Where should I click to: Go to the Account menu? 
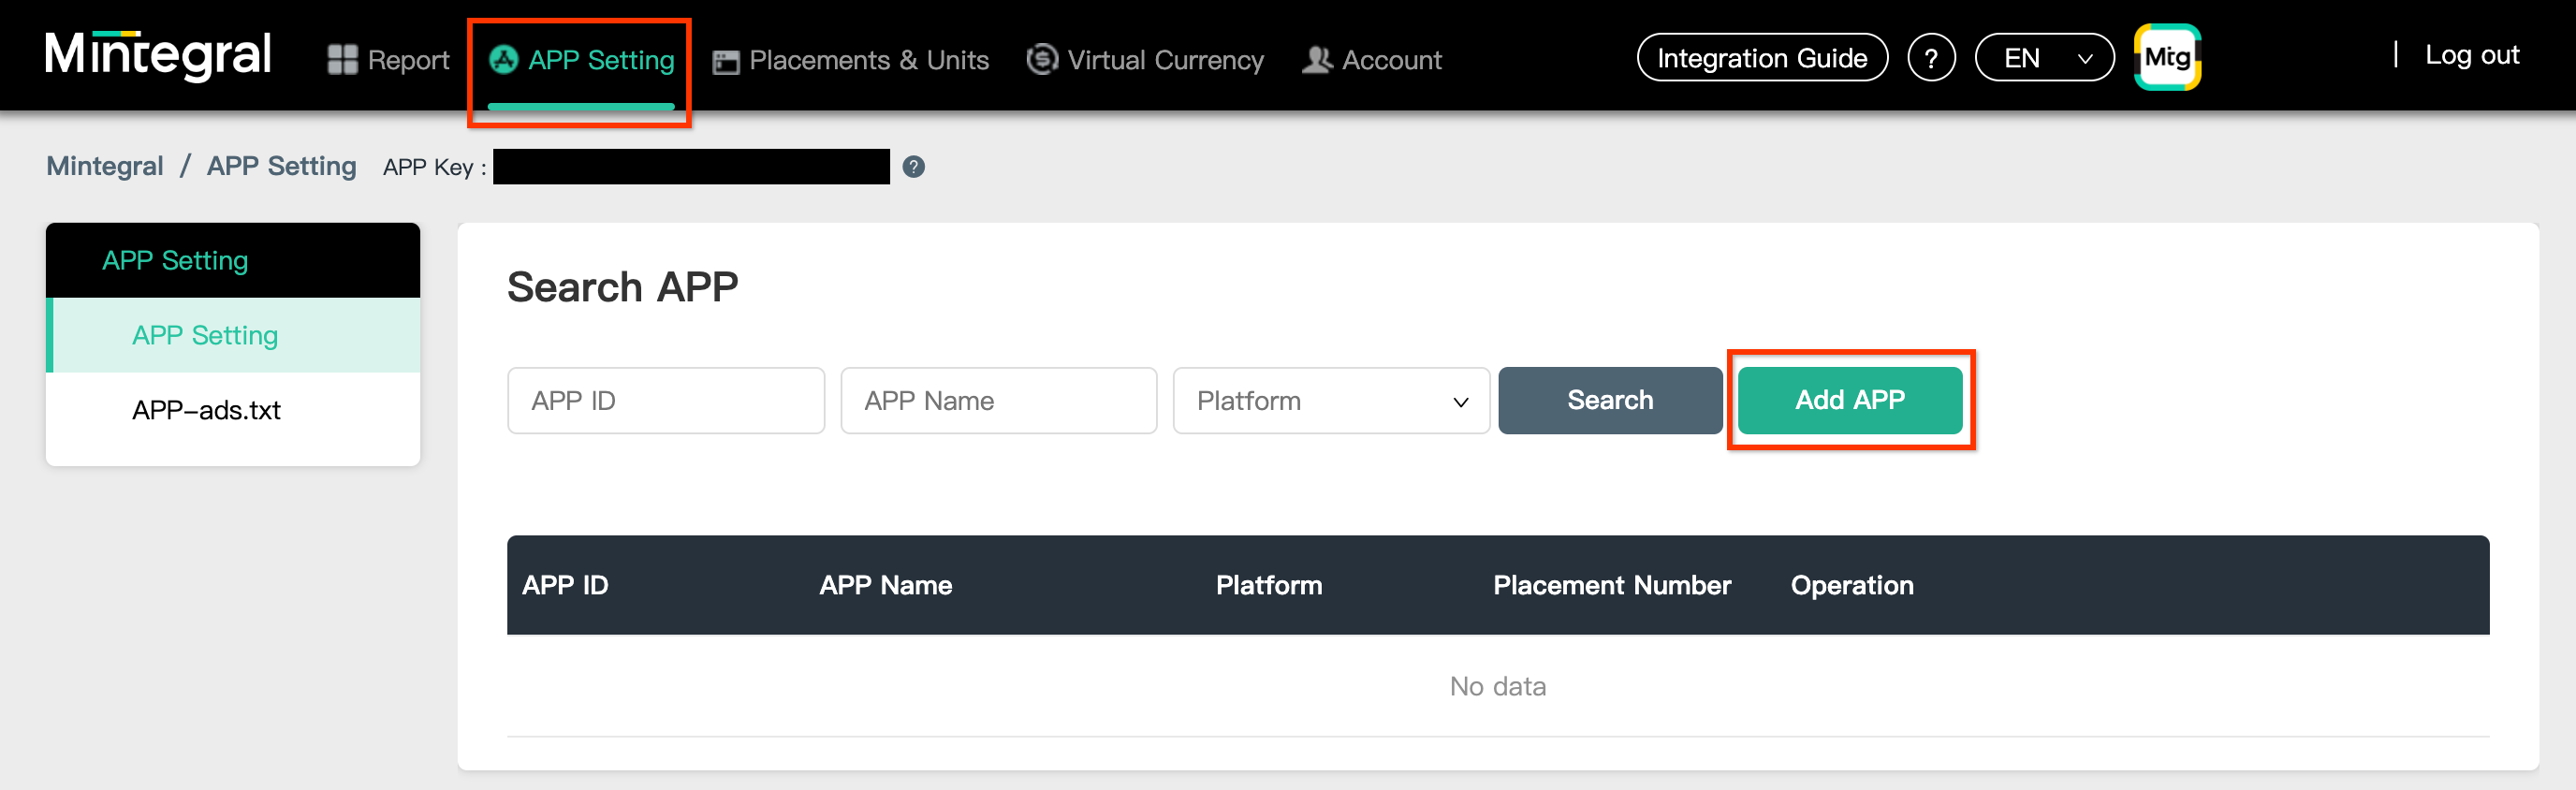click(1390, 60)
